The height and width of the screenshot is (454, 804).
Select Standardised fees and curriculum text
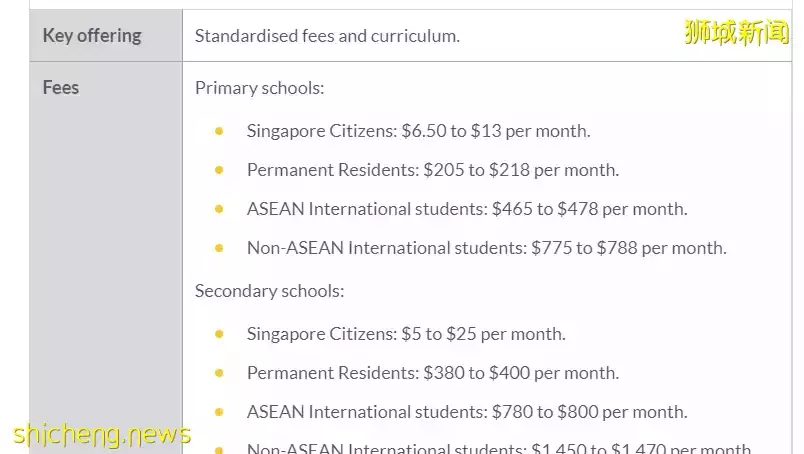point(327,36)
